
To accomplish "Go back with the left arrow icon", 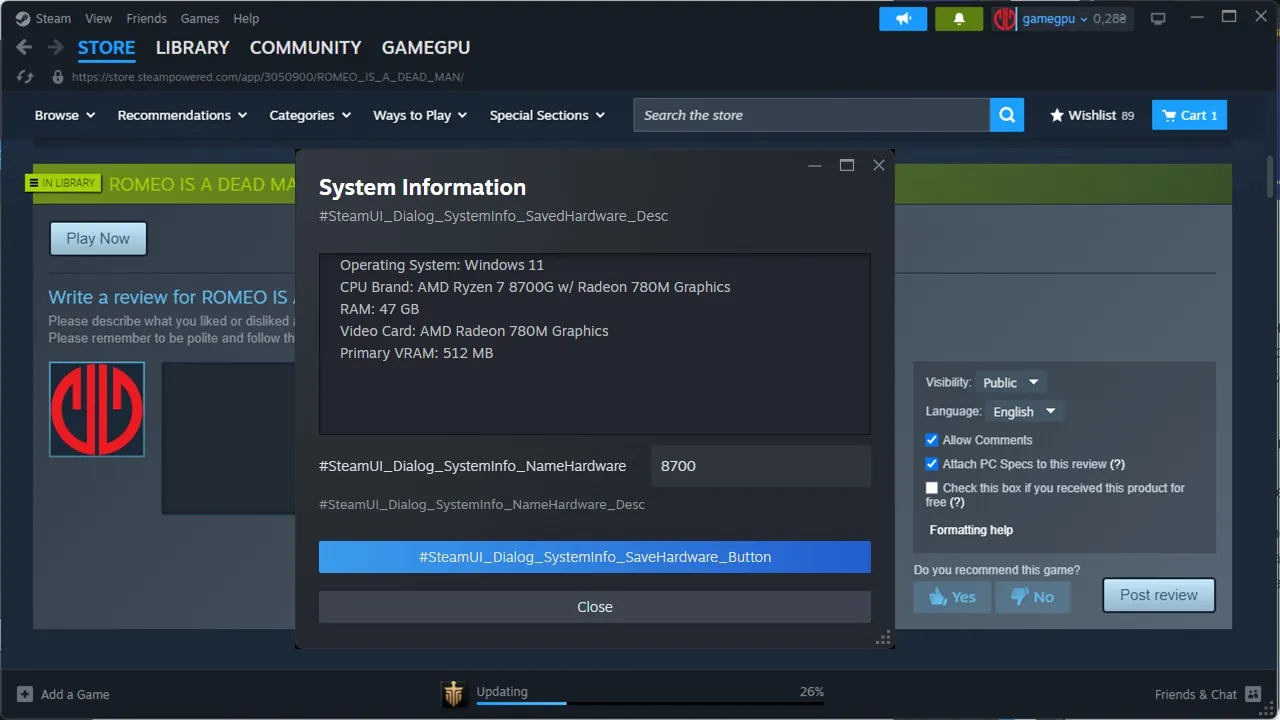I will click(24, 47).
